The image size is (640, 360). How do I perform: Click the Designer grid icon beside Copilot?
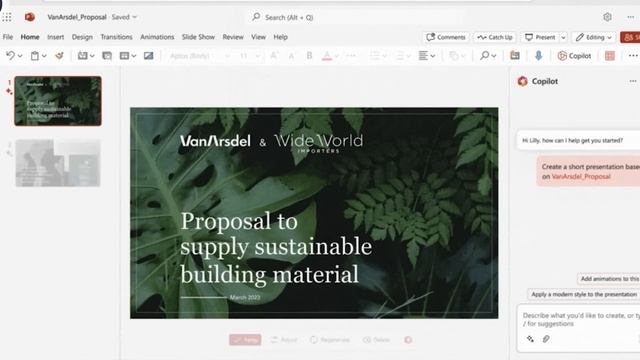(x=610, y=56)
